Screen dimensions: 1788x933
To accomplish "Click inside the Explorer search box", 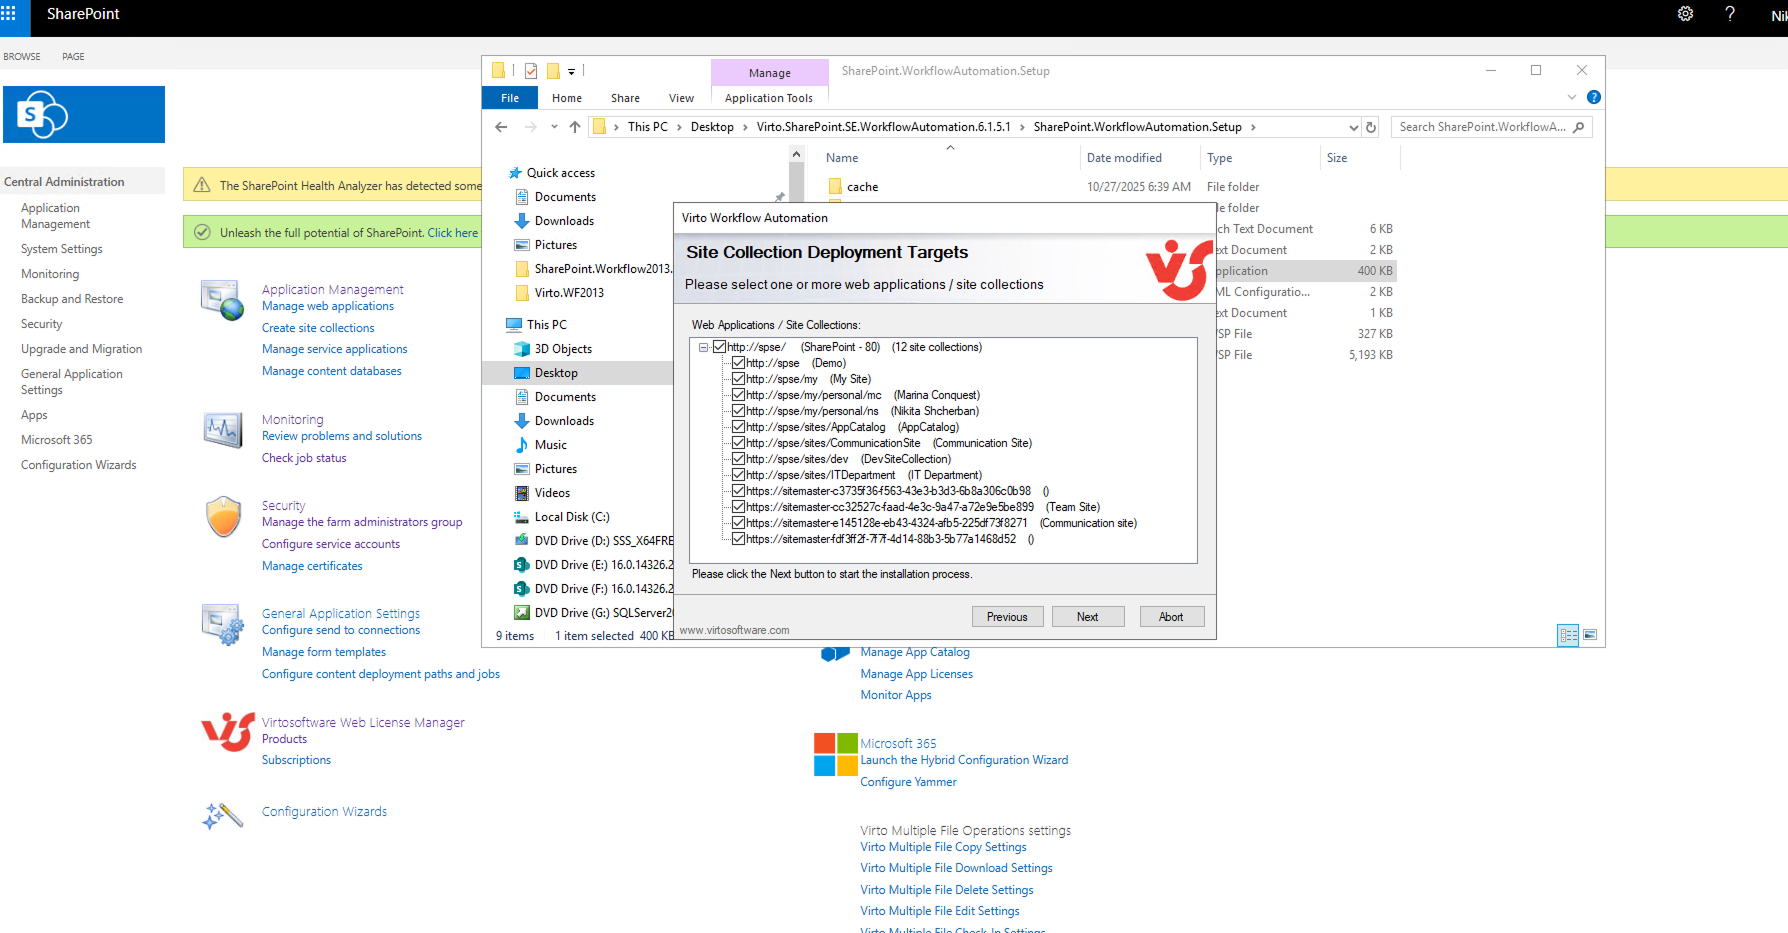I will [1480, 126].
